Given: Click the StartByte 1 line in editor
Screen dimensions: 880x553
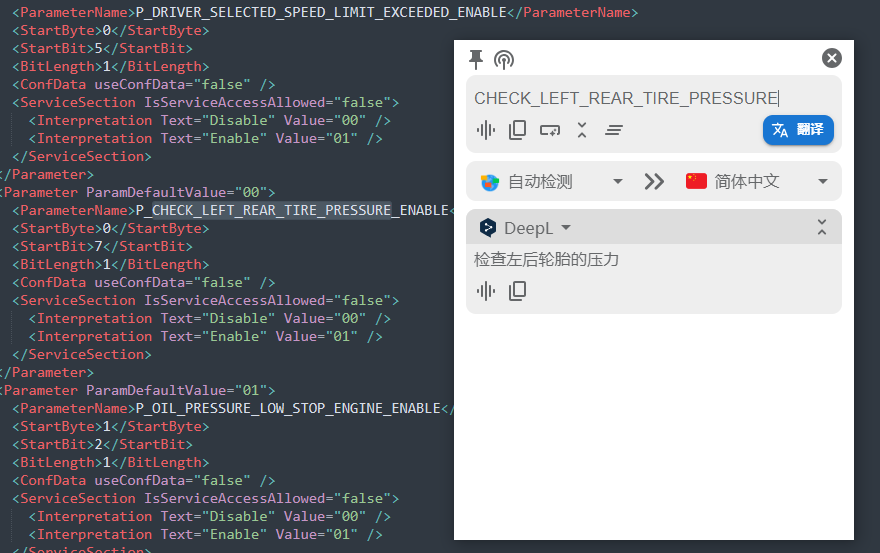Looking at the screenshot, I should (x=111, y=426).
